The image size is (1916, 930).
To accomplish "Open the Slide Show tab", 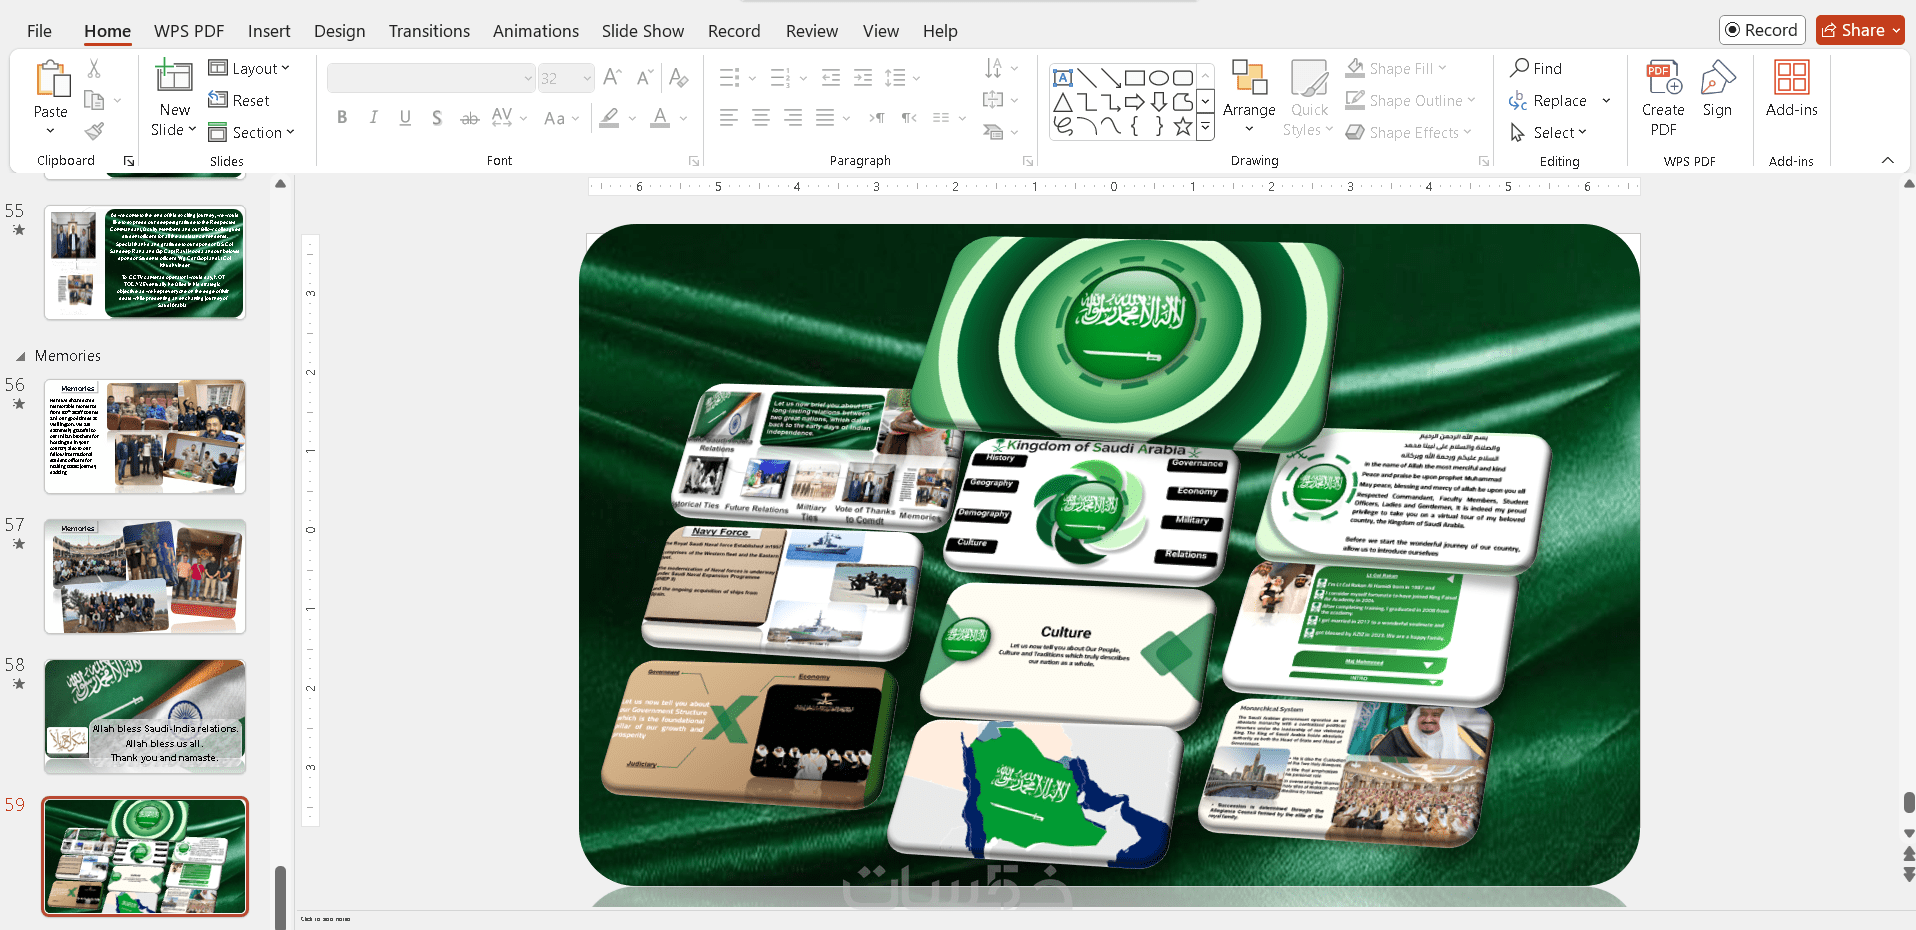I will coord(642,31).
